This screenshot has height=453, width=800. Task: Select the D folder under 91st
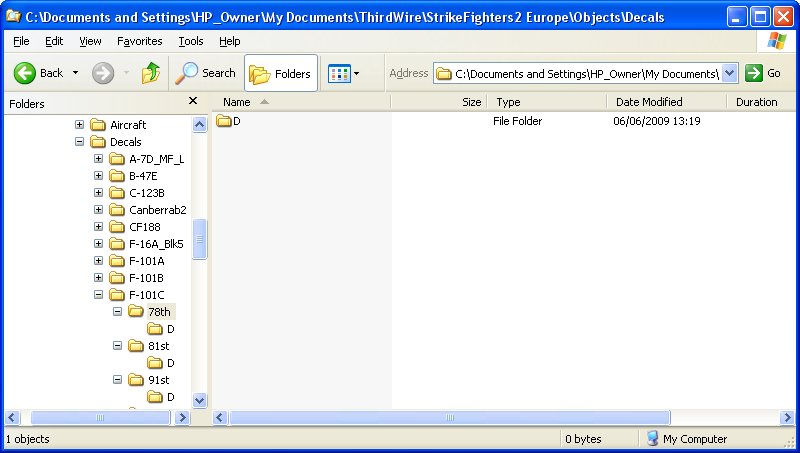[x=161, y=397]
